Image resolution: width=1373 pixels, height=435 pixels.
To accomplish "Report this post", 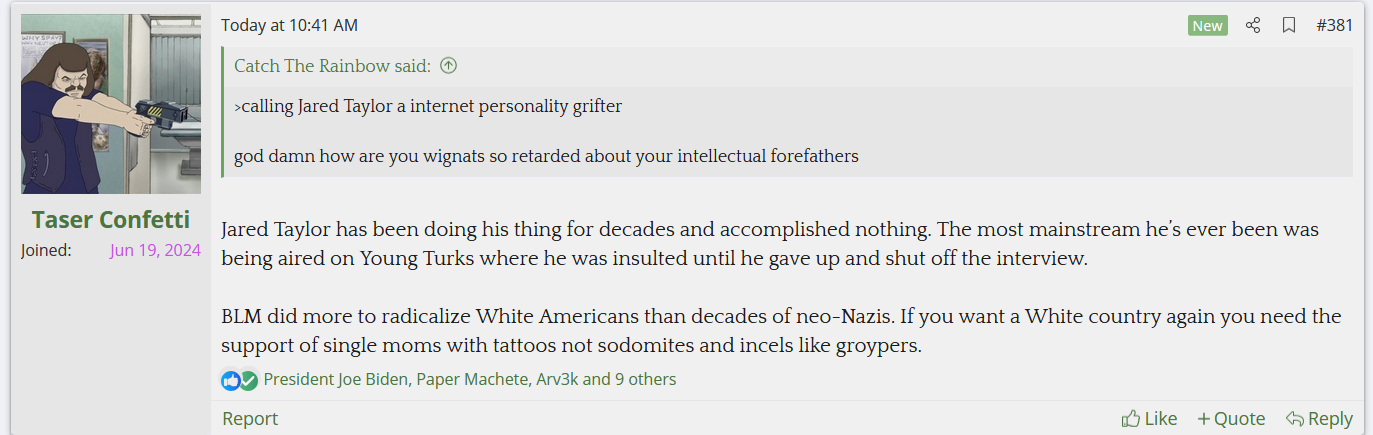I will tap(250, 418).
